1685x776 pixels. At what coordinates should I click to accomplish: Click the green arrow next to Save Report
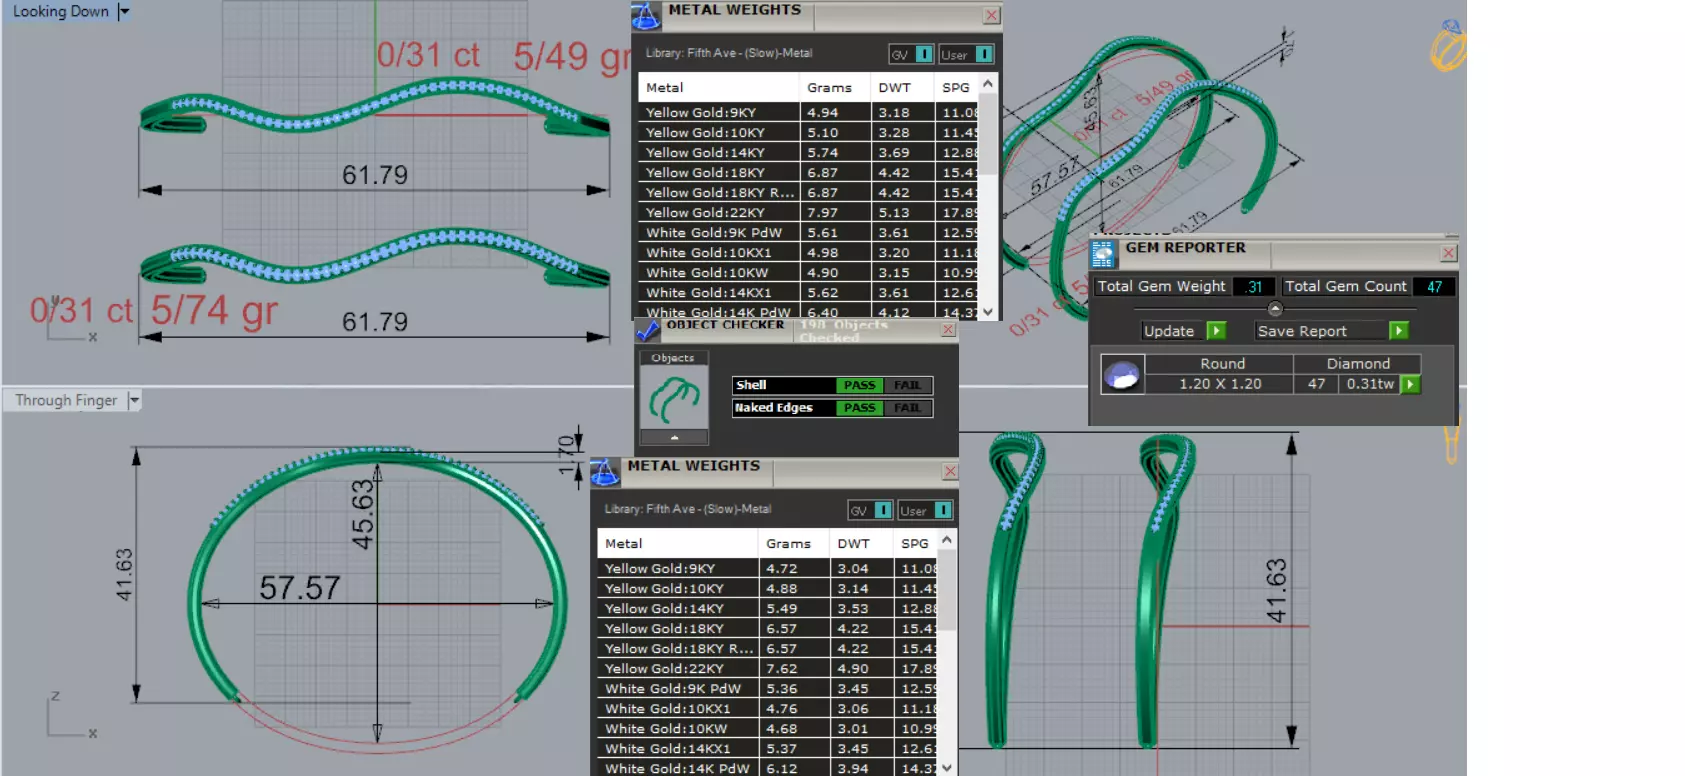[x=1399, y=331]
